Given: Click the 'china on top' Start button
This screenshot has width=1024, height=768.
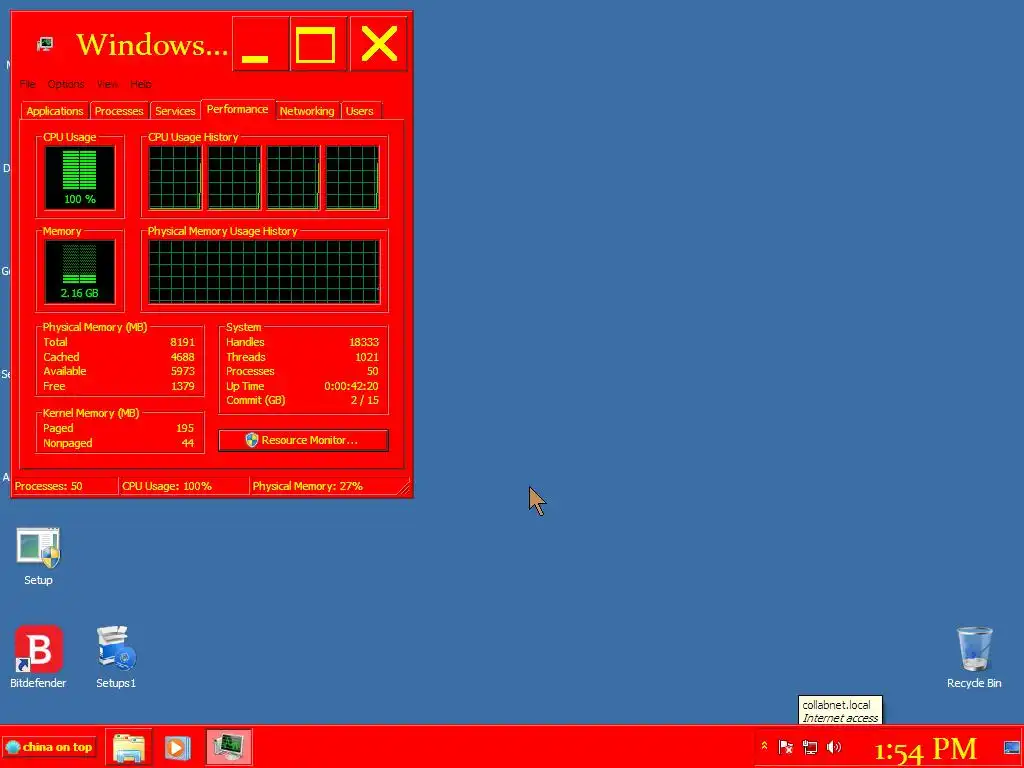Looking at the screenshot, I should [x=50, y=746].
